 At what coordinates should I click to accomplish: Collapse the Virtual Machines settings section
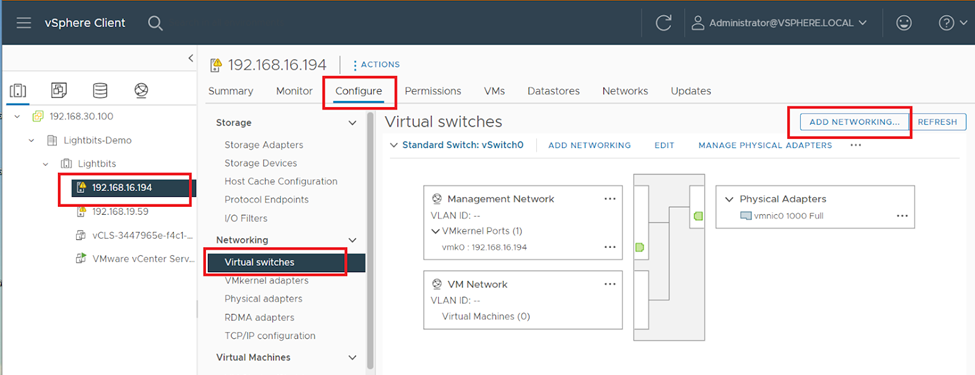click(353, 358)
